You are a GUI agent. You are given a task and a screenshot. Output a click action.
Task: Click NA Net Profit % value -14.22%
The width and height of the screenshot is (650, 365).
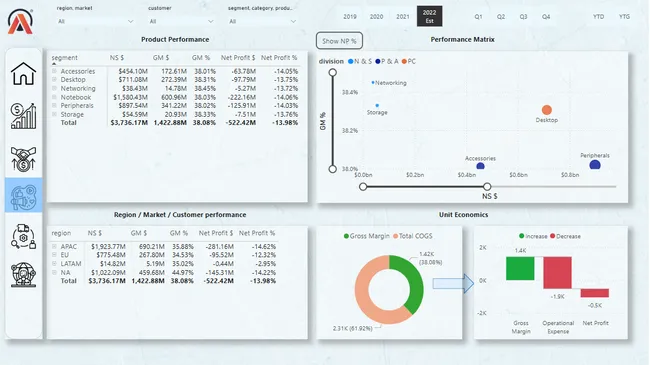coord(263,273)
